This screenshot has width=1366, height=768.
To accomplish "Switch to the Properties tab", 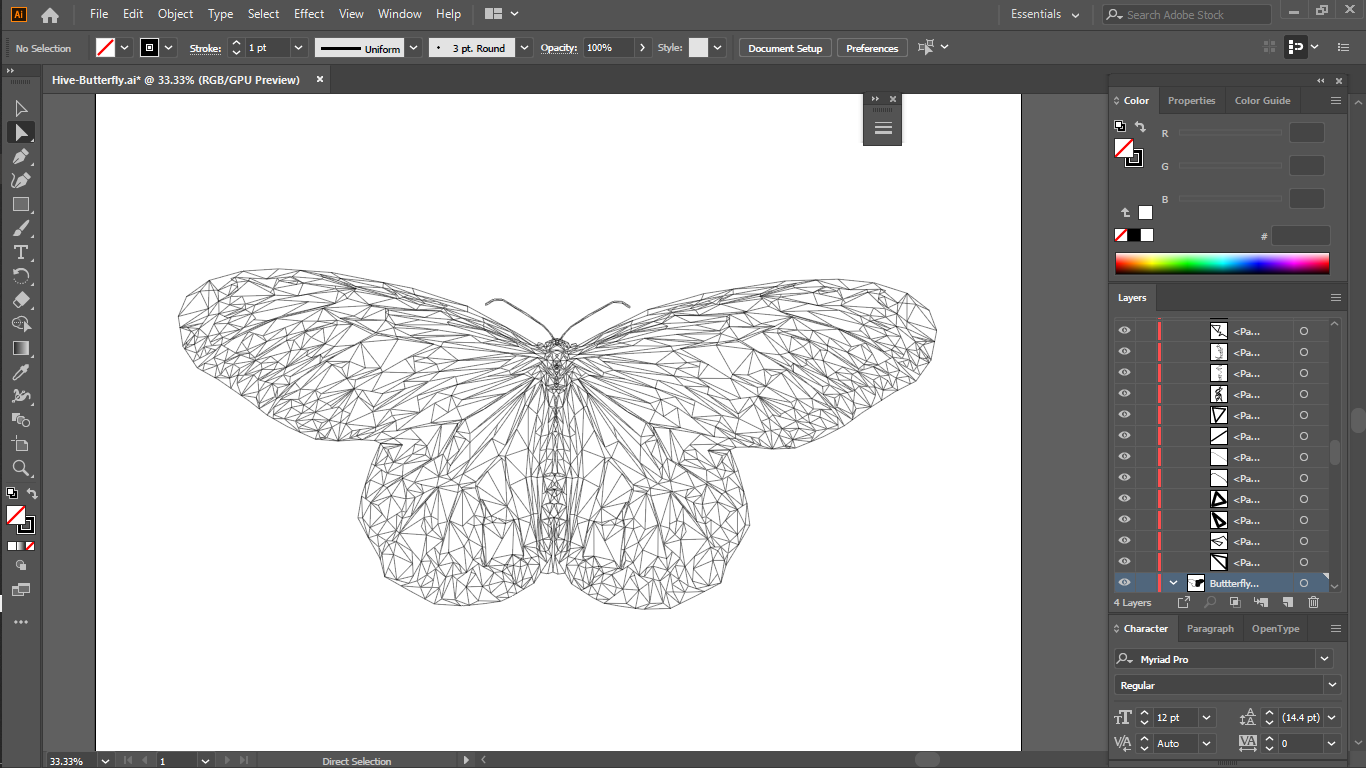I will coord(1191,100).
